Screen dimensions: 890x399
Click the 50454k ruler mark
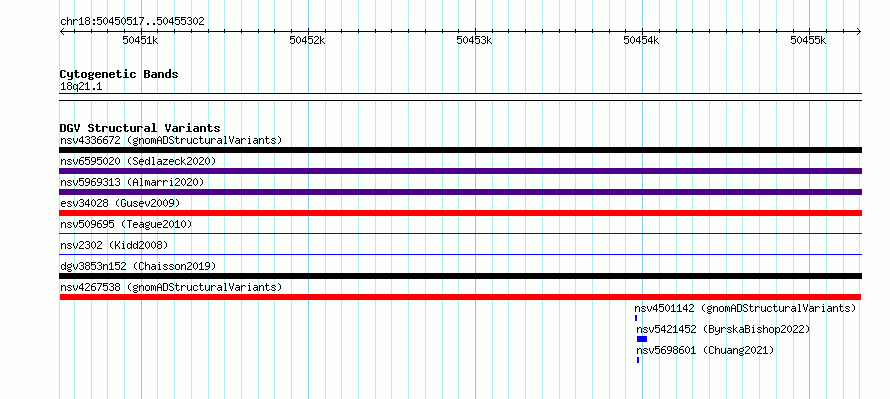point(642,40)
